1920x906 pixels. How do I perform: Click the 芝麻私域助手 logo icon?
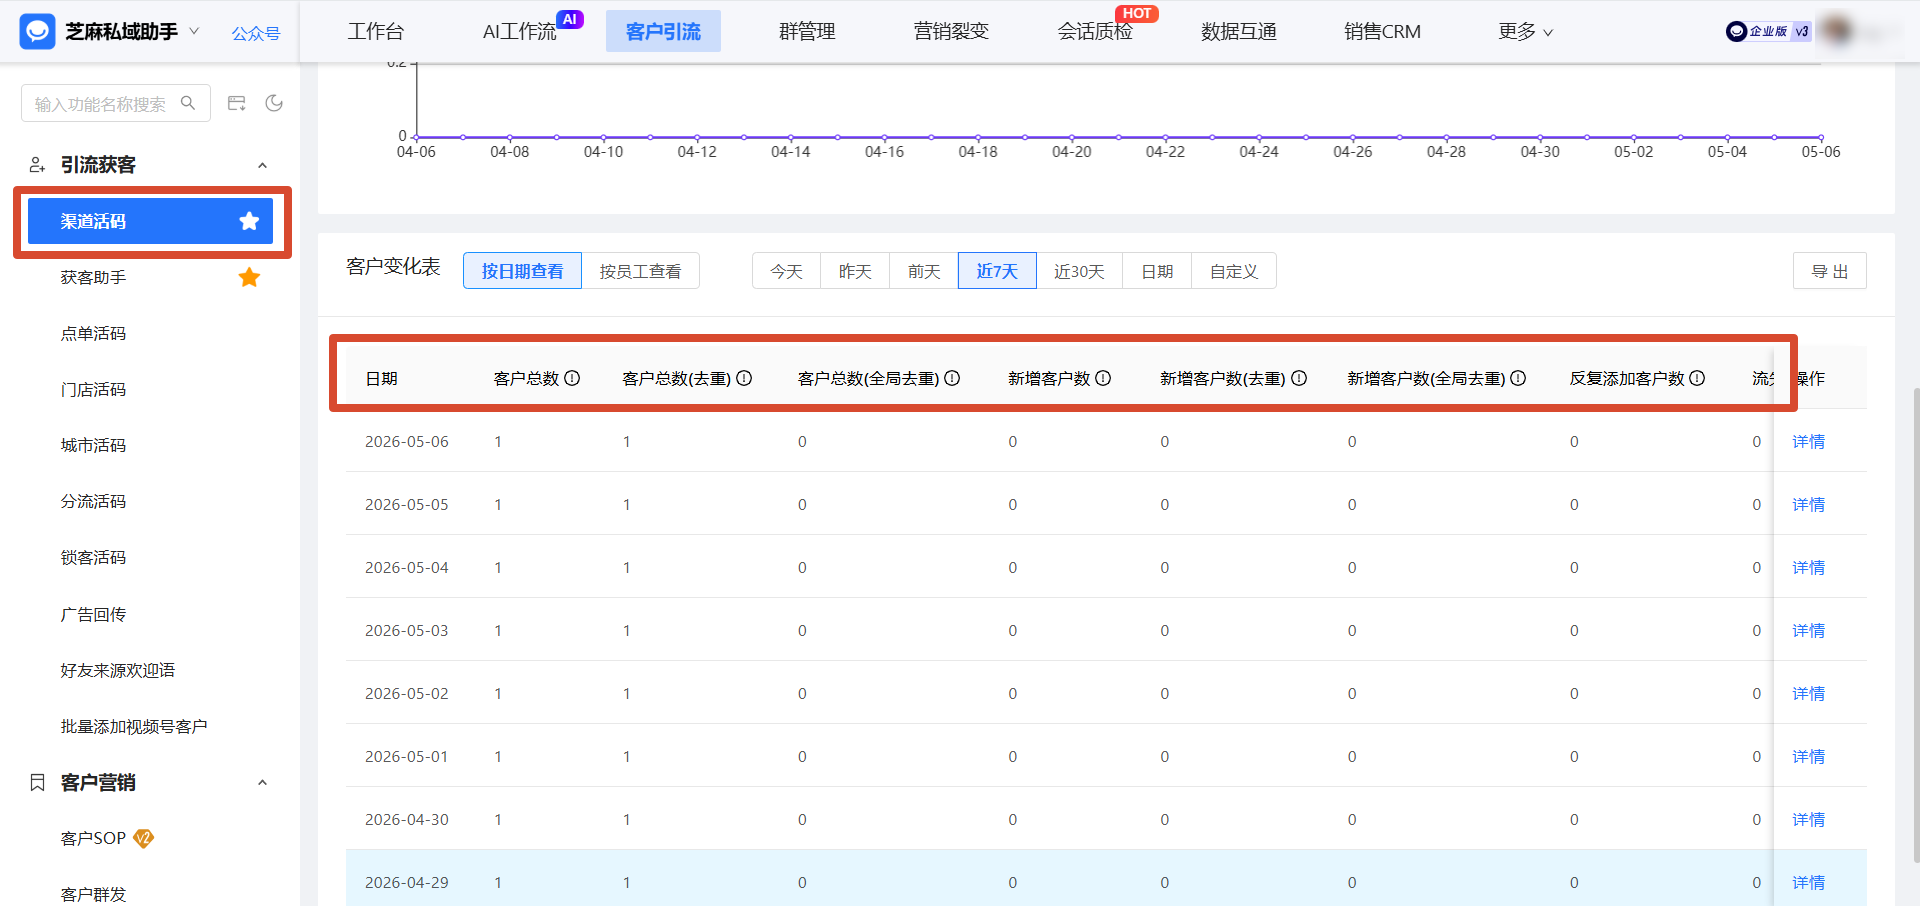coord(38,32)
